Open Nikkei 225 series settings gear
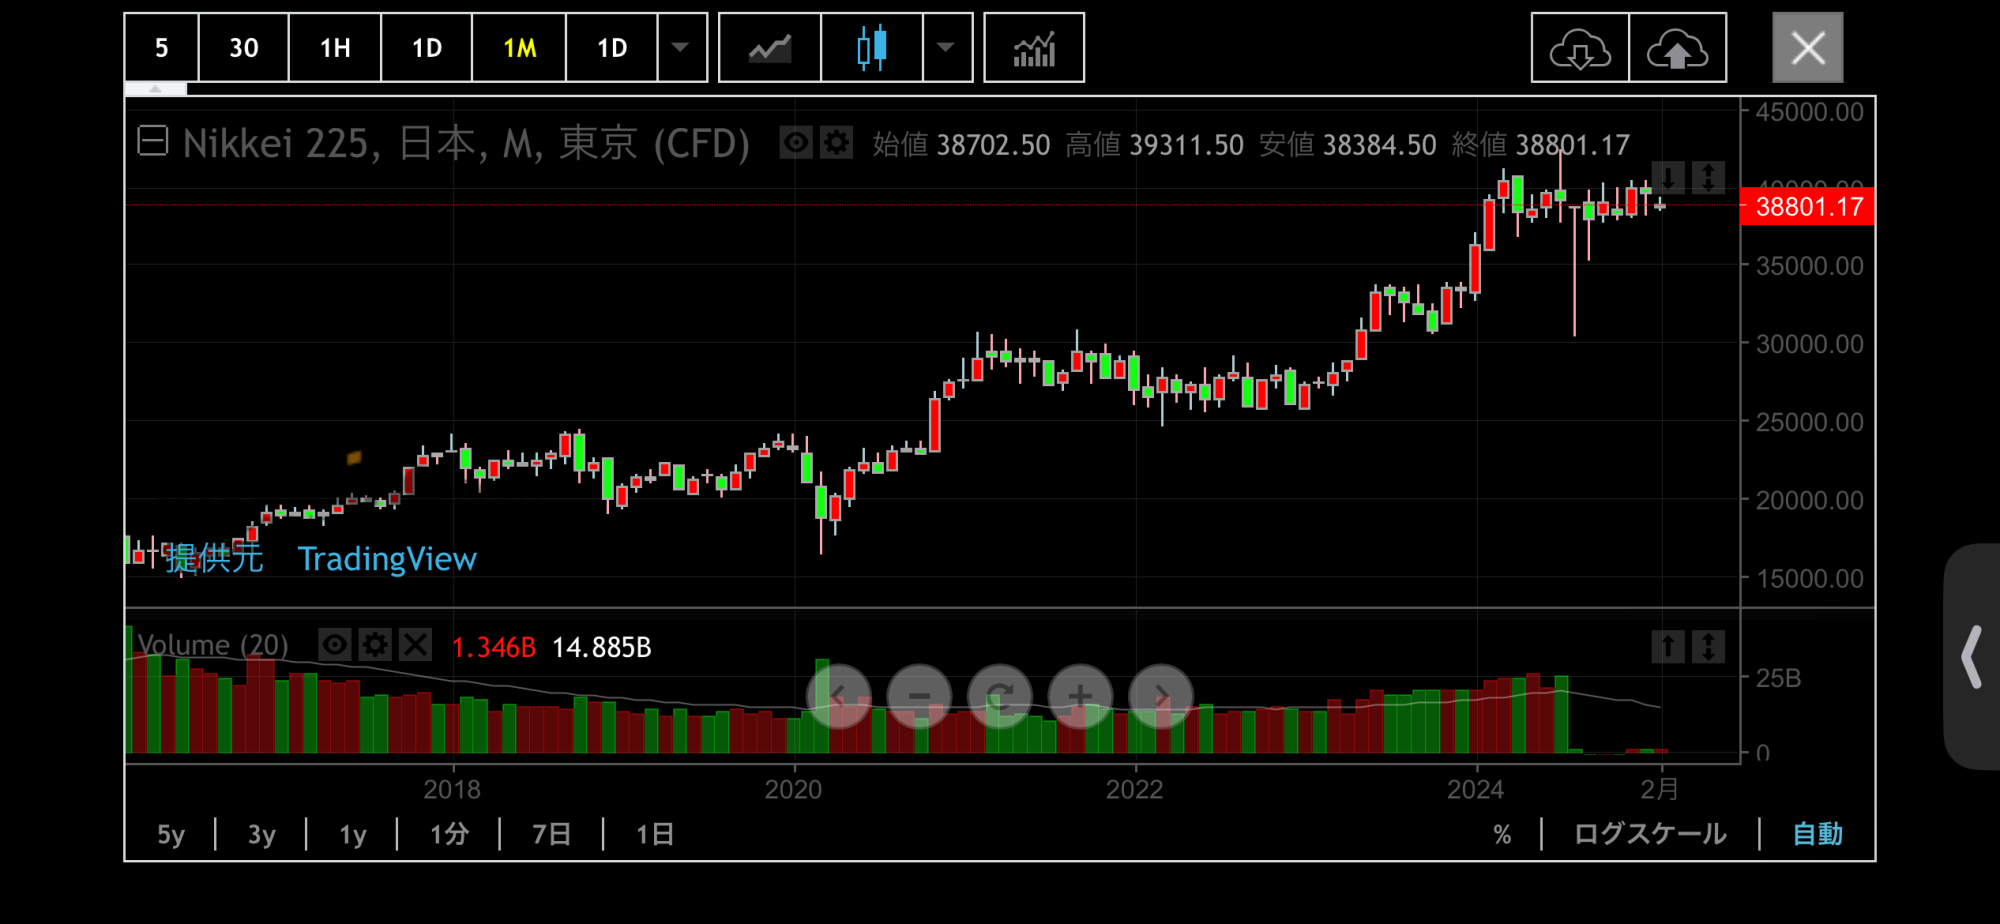 [836, 144]
